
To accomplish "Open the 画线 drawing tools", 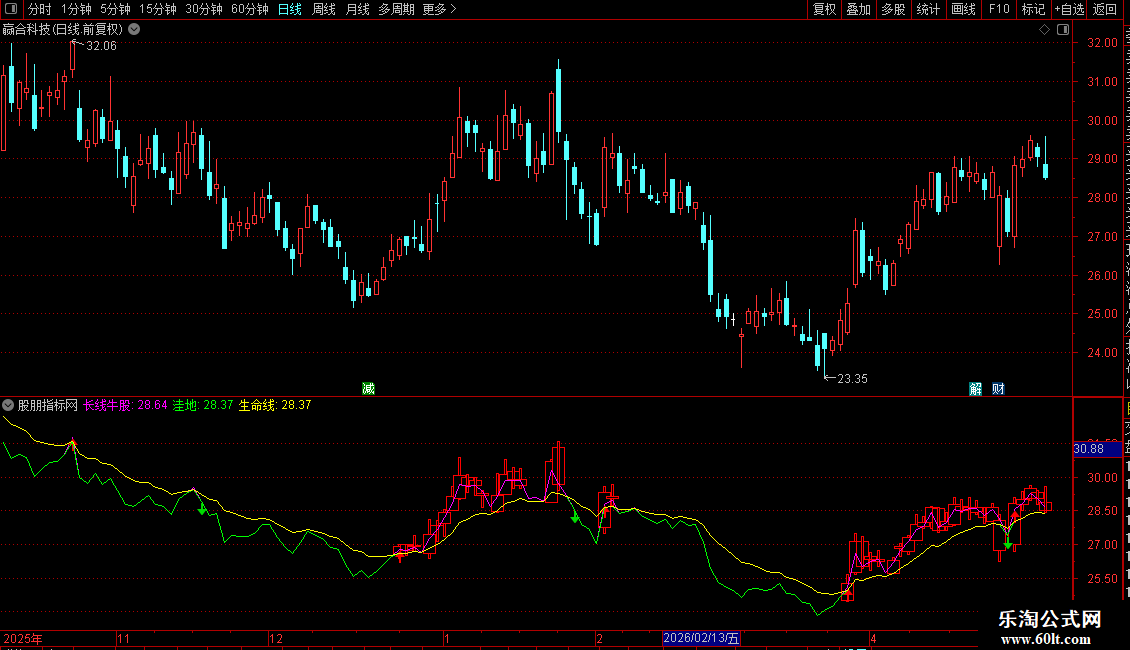I will (x=964, y=9).
